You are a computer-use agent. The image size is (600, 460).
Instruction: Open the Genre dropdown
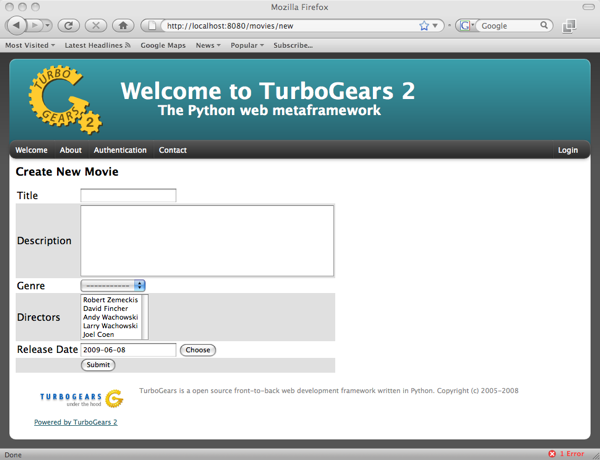[x=113, y=285]
